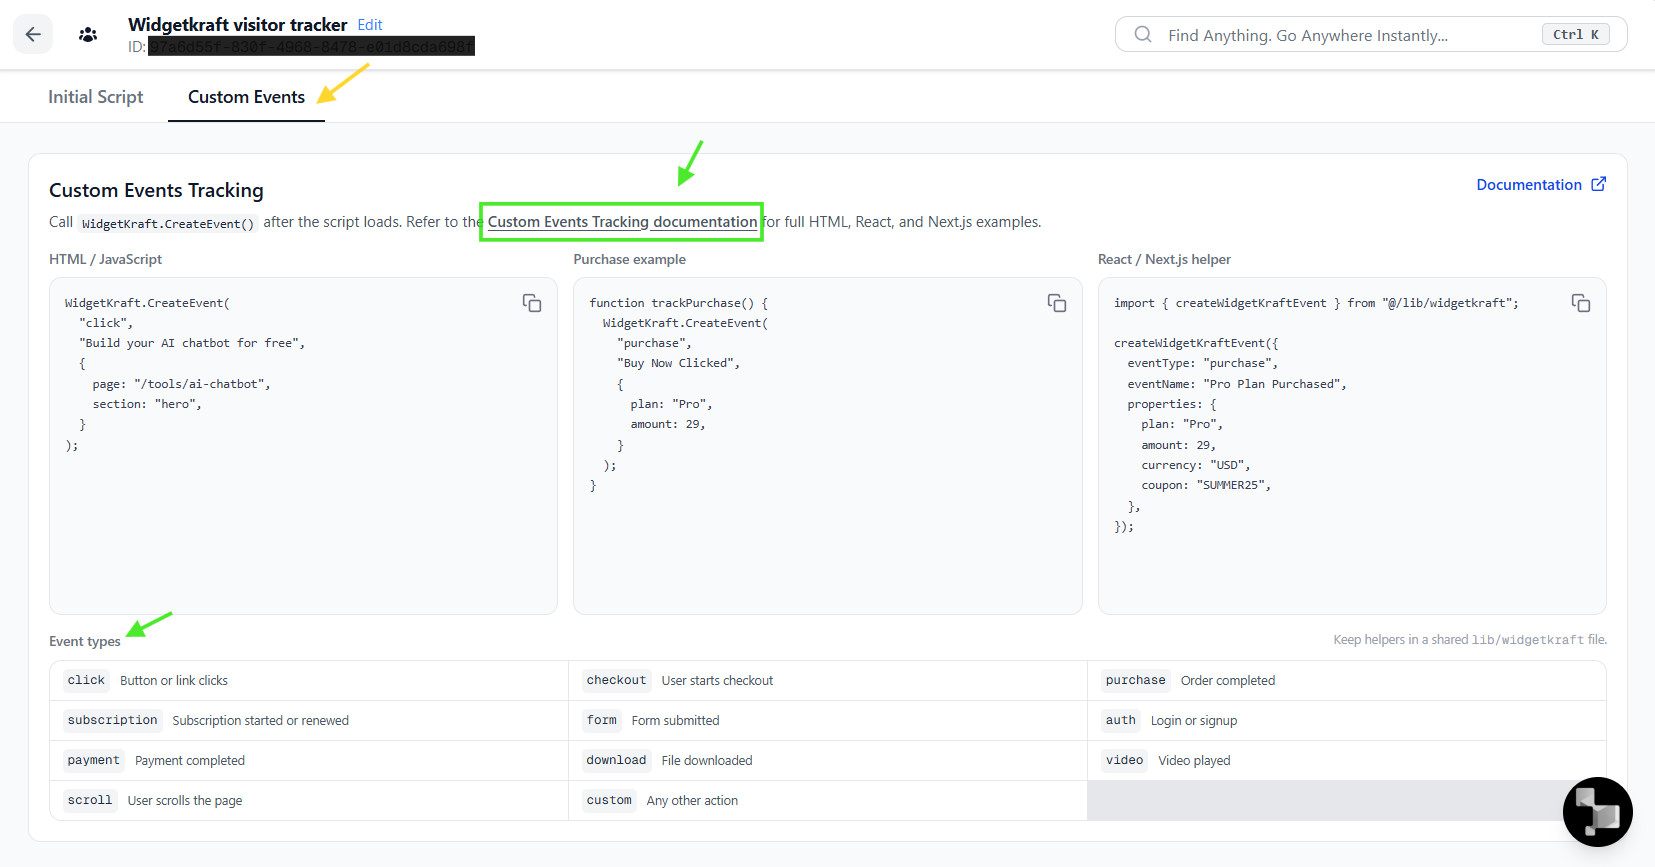
Task: Open the external Documentation link icon
Action: pyautogui.click(x=1598, y=184)
